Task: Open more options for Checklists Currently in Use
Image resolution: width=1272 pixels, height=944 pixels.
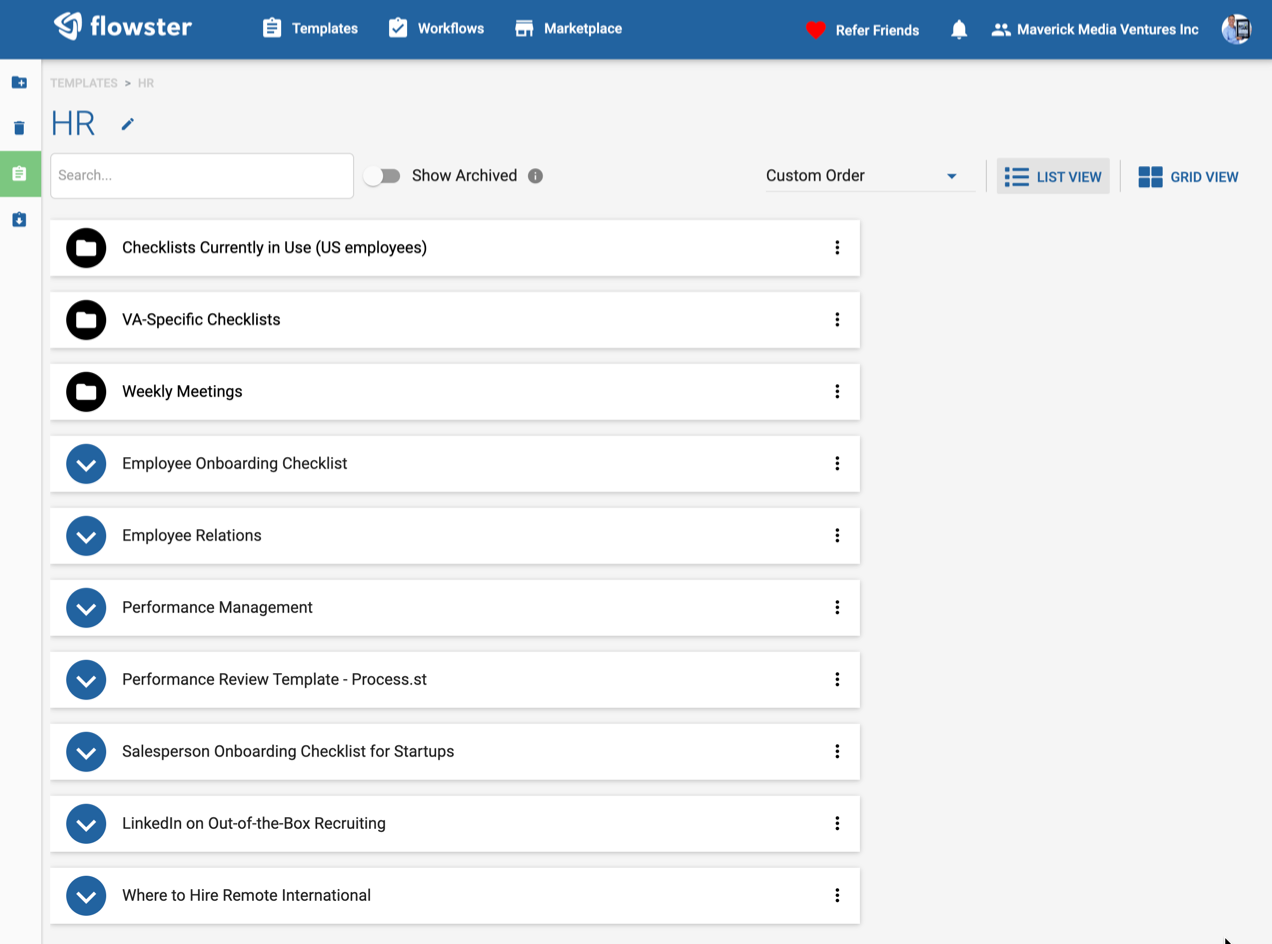Action: (837, 248)
